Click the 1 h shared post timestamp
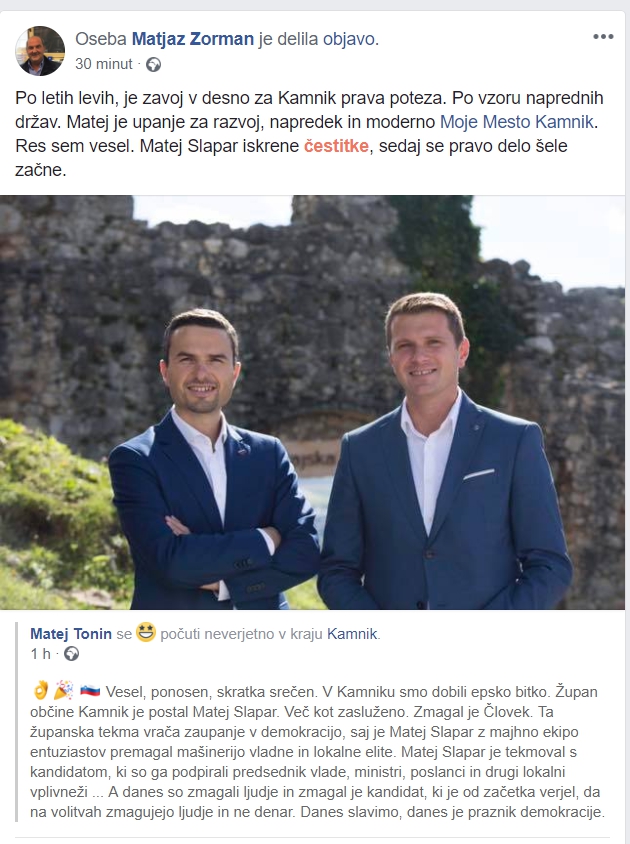Screen dimensions: 630x844 point(40,654)
